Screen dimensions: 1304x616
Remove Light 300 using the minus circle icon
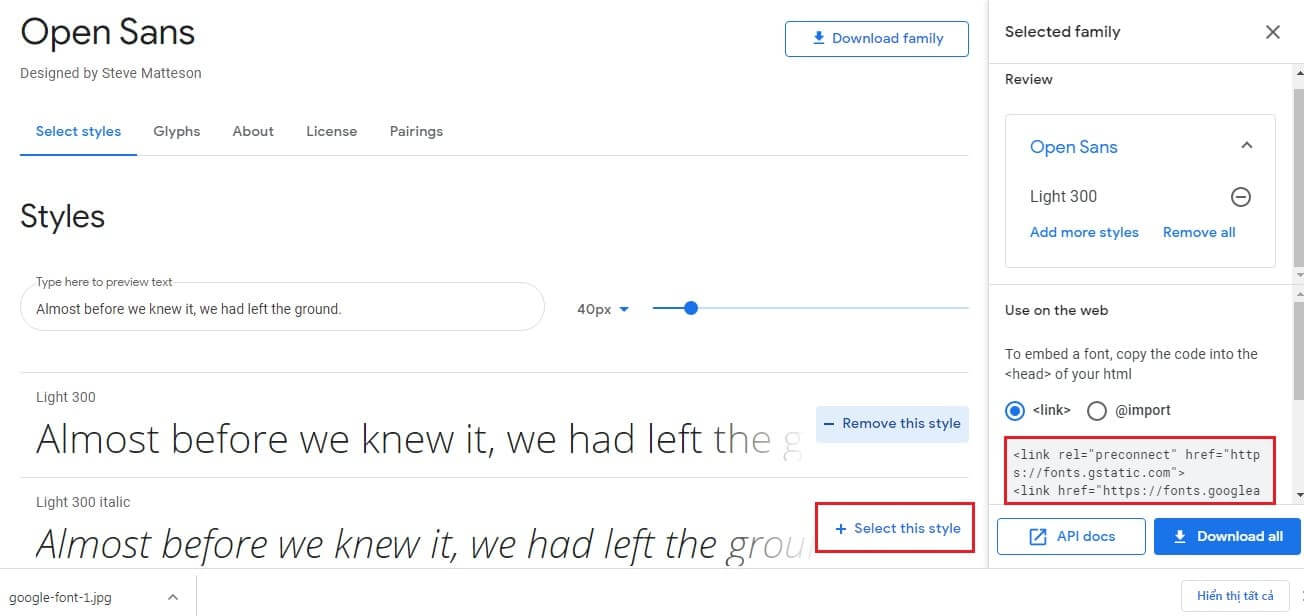tap(1241, 196)
